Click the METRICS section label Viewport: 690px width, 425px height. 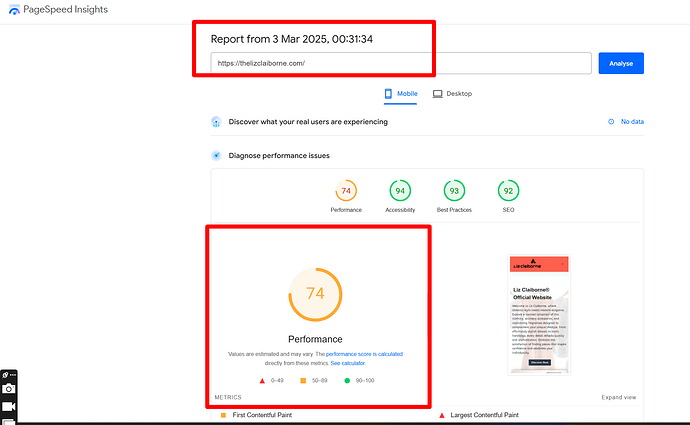click(x=228, y=397)
